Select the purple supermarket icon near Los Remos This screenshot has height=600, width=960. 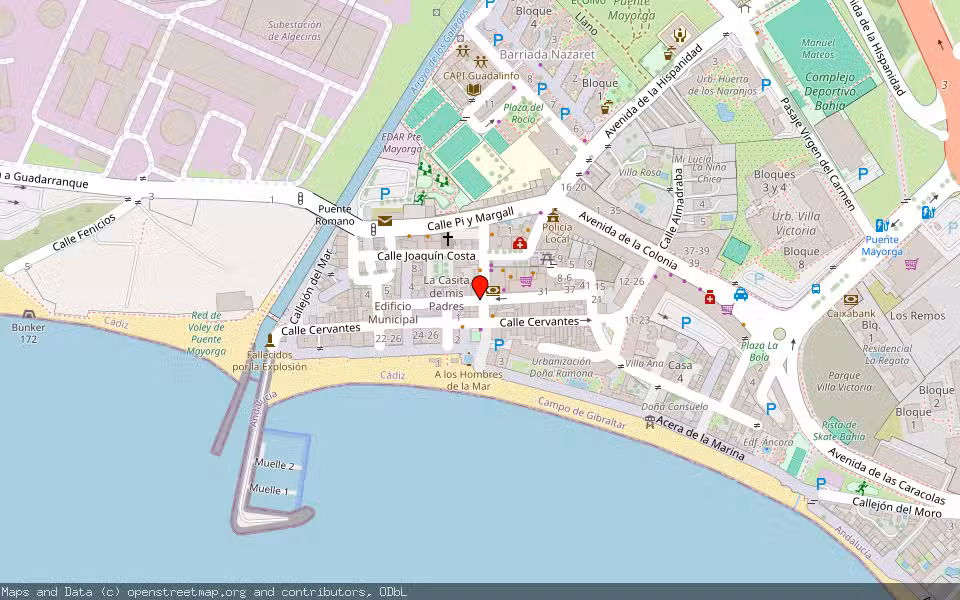click(x=911, y=264)
